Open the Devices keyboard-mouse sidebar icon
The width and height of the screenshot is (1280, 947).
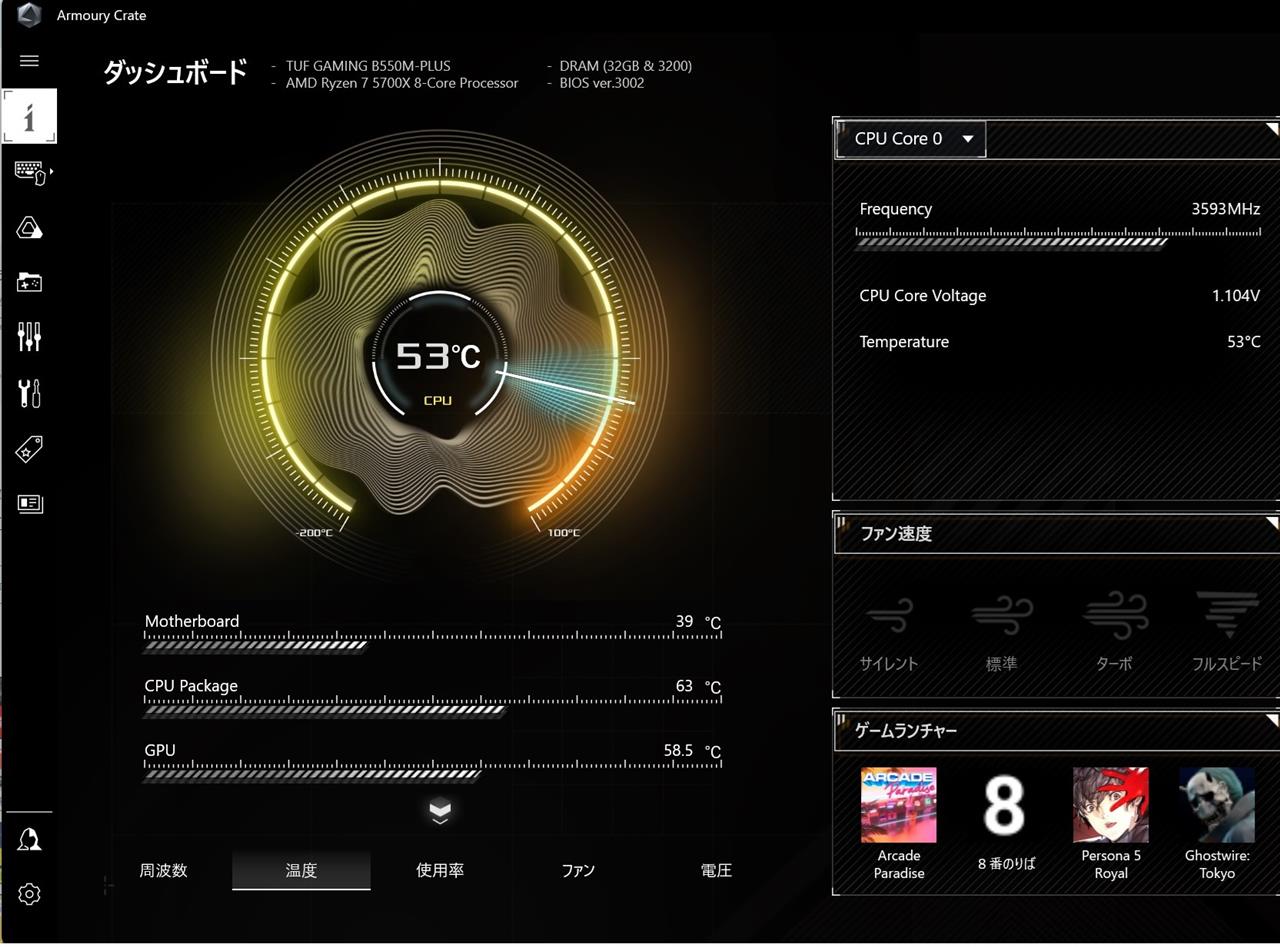31,172
